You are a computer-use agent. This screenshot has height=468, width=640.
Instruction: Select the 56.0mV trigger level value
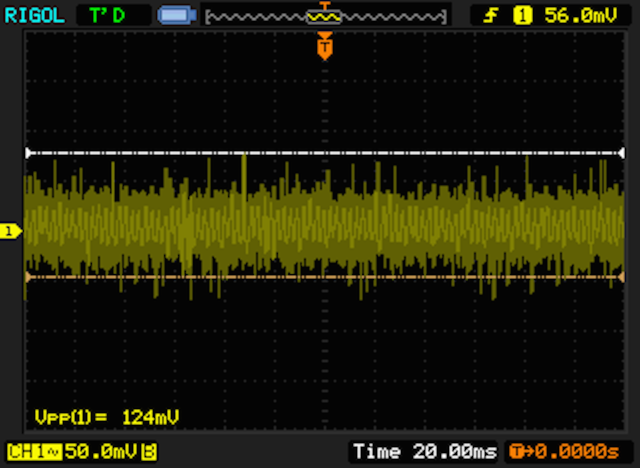point(581,16)
